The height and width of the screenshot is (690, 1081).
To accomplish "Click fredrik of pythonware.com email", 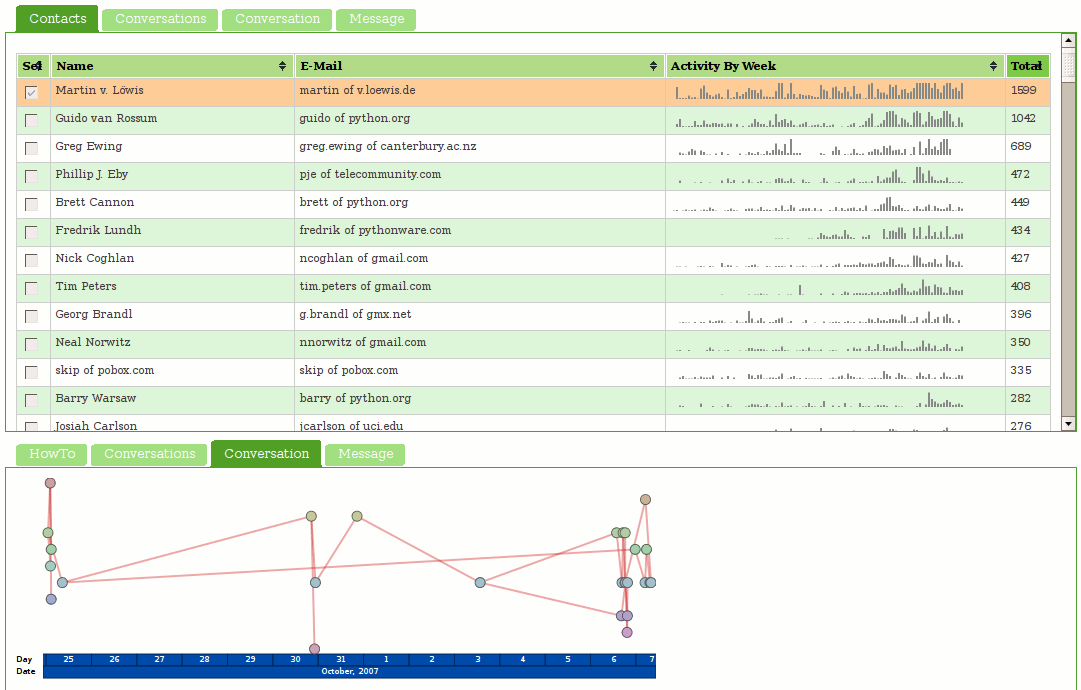I will pyautogui.click(x=375, y=230).
